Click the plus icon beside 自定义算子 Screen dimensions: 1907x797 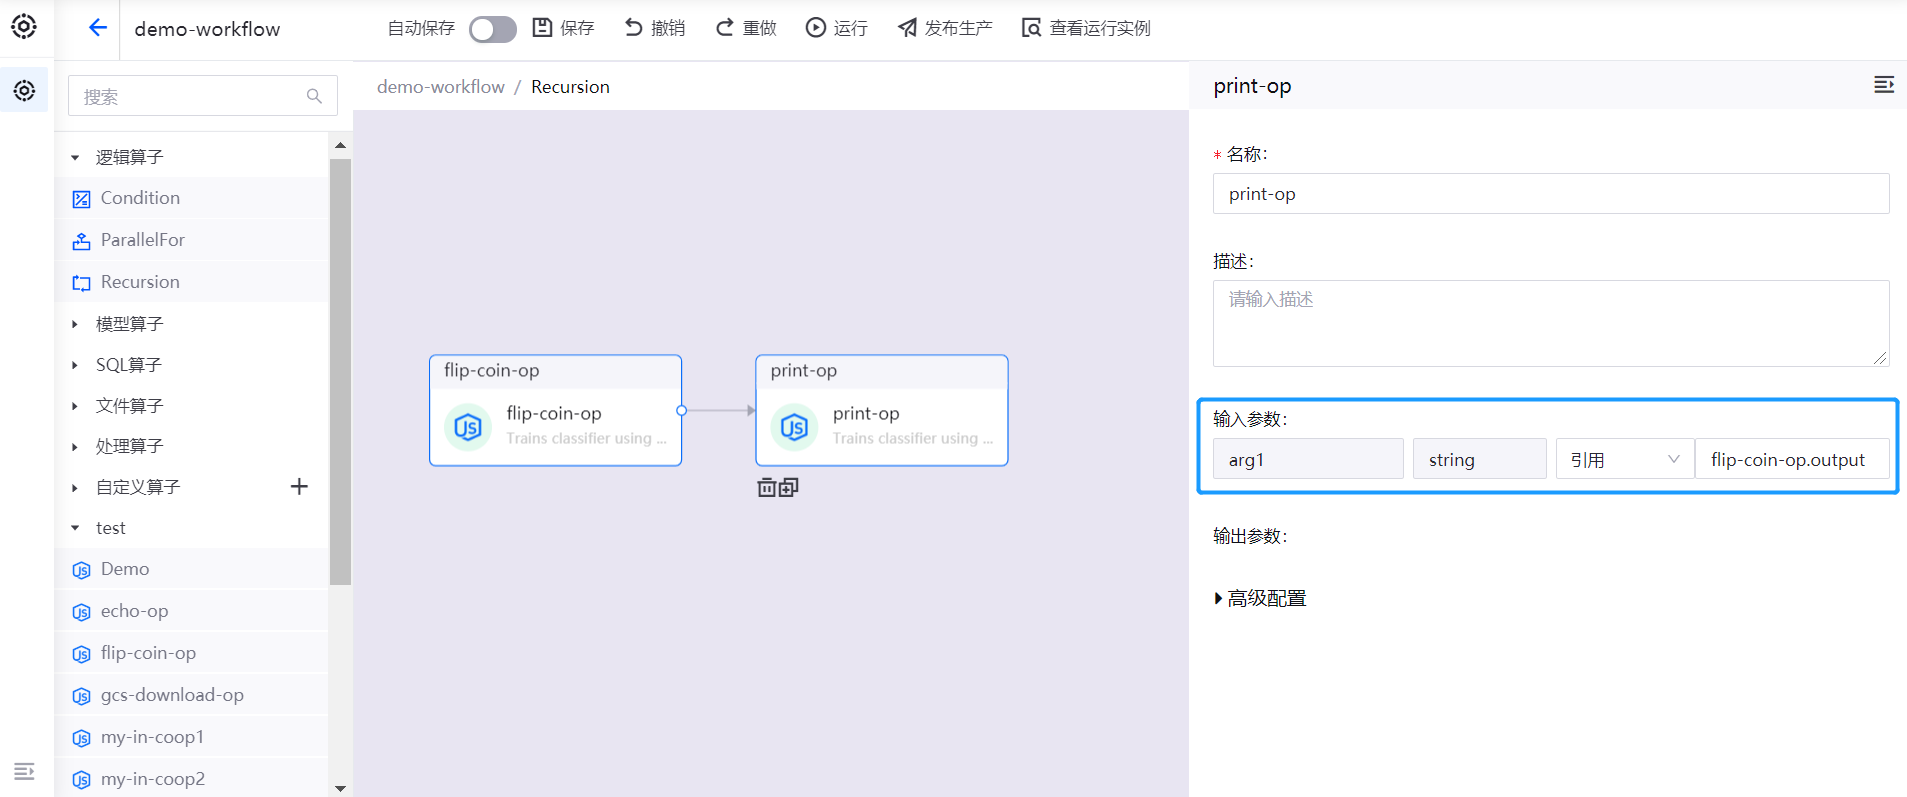[x=299, y=487]
